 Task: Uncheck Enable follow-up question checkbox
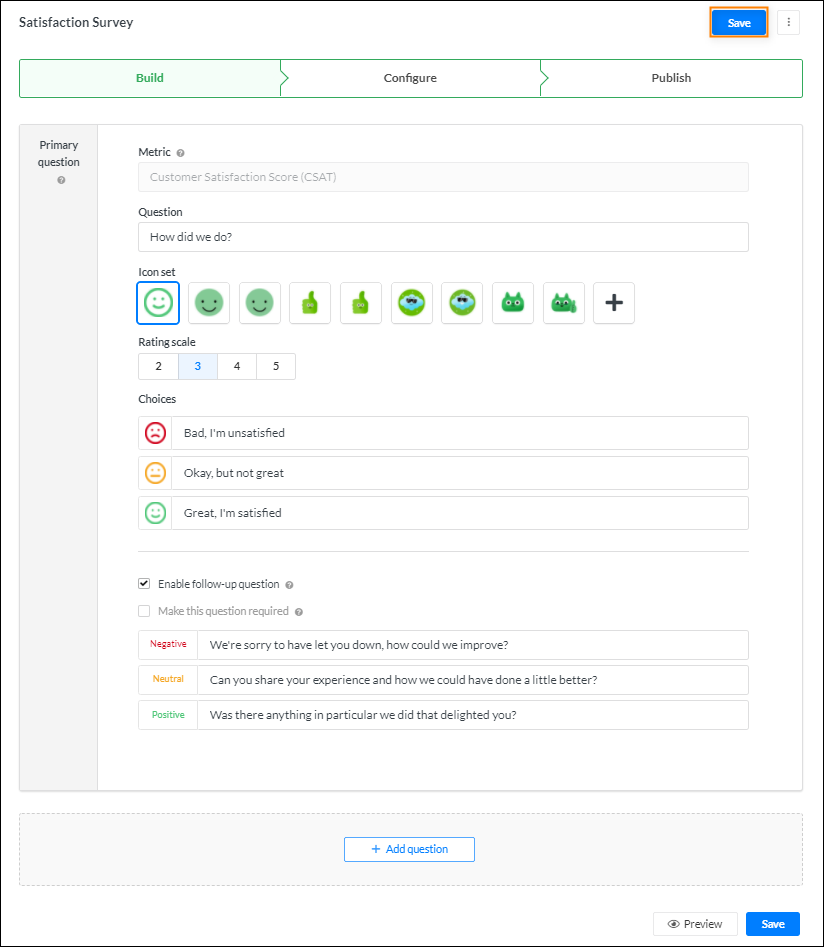point(144,583)
